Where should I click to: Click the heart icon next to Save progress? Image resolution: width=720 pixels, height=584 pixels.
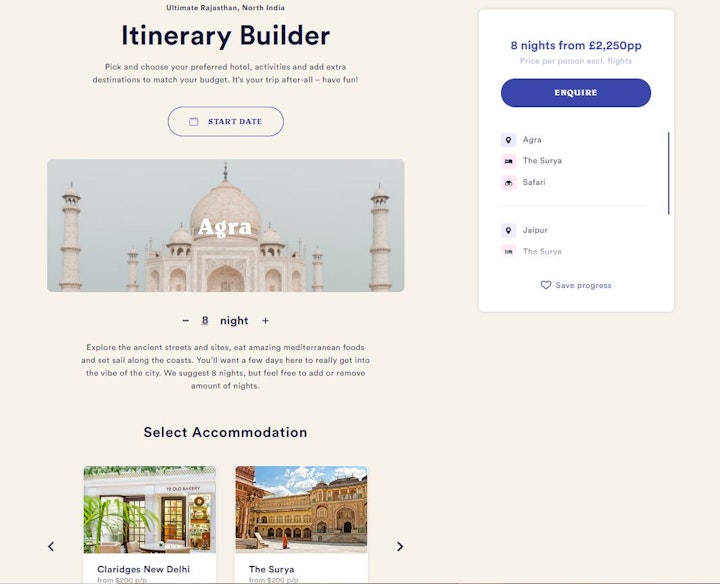(546, 285)
